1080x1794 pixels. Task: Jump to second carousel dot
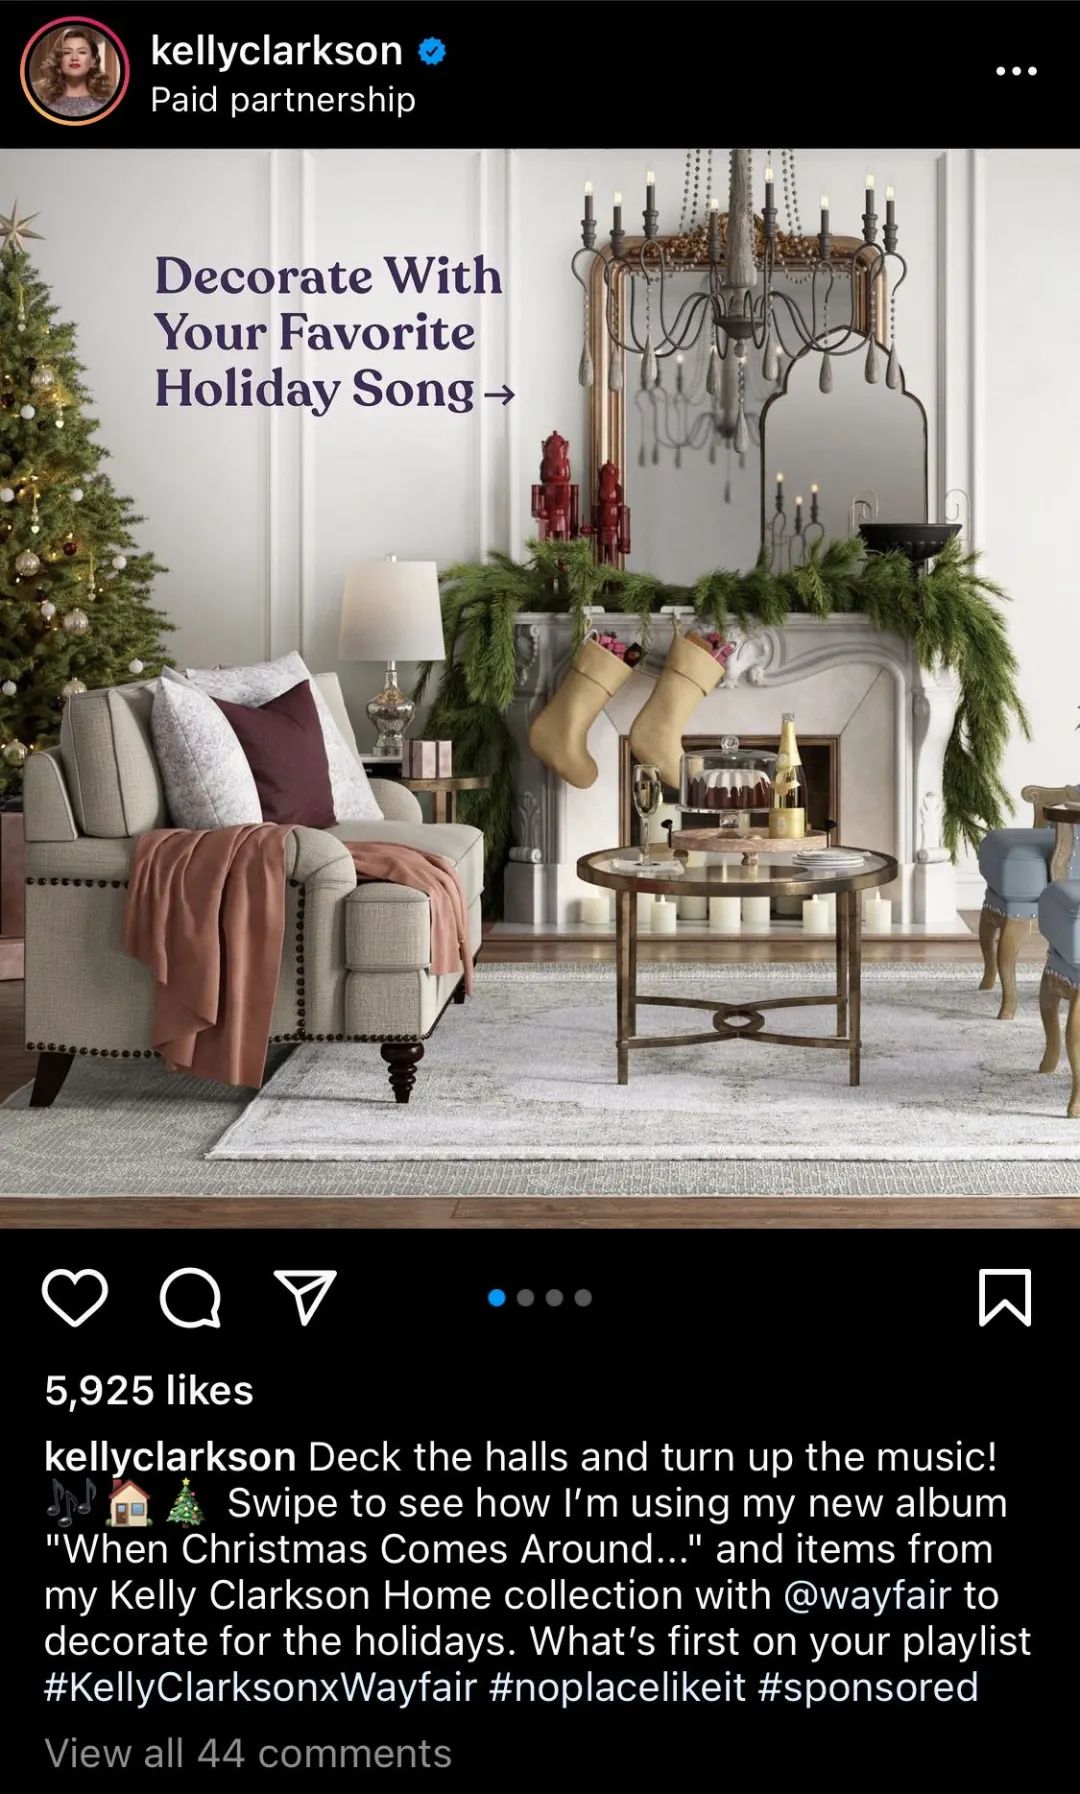[x=526, y=1298]
